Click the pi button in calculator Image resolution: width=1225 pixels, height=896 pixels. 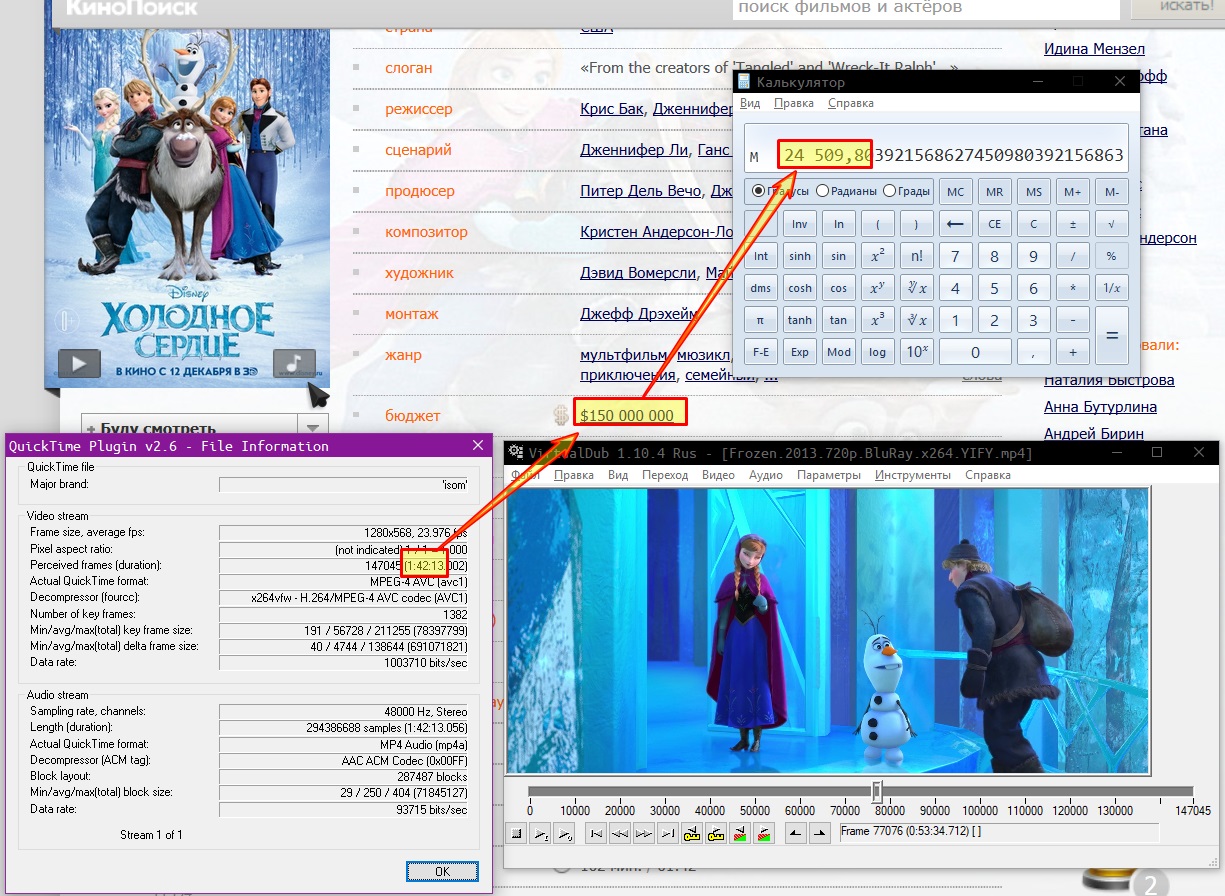click(761, 320)
